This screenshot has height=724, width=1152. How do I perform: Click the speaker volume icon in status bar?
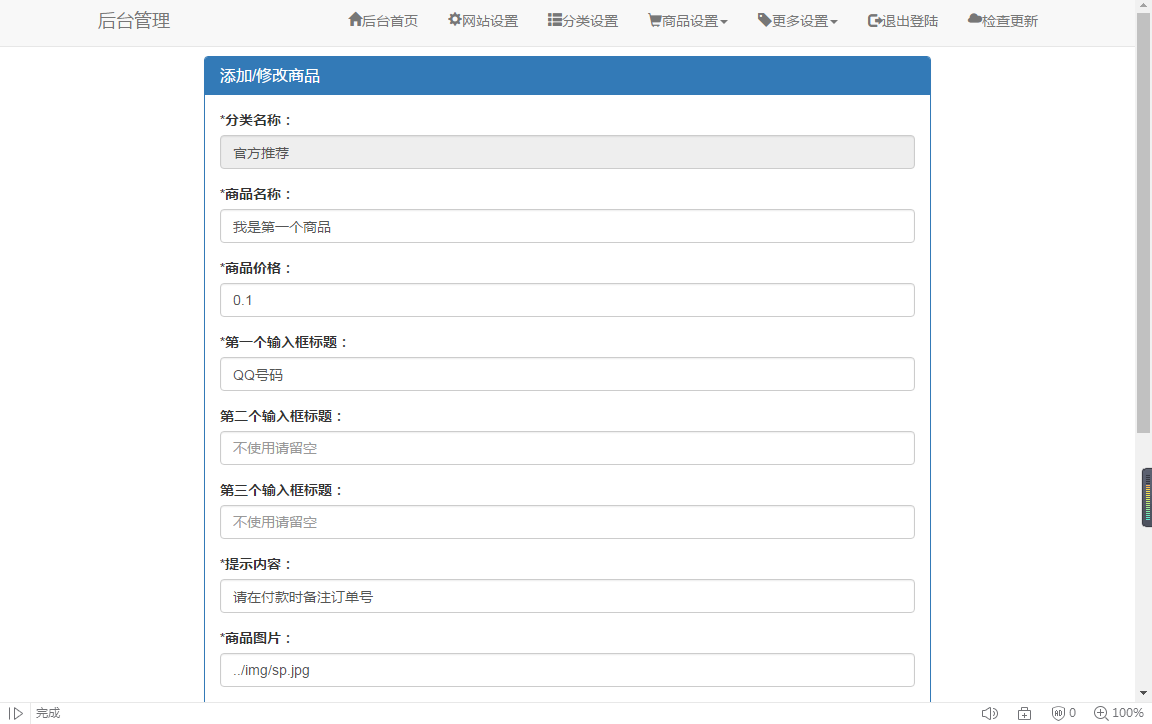point(990,713)
